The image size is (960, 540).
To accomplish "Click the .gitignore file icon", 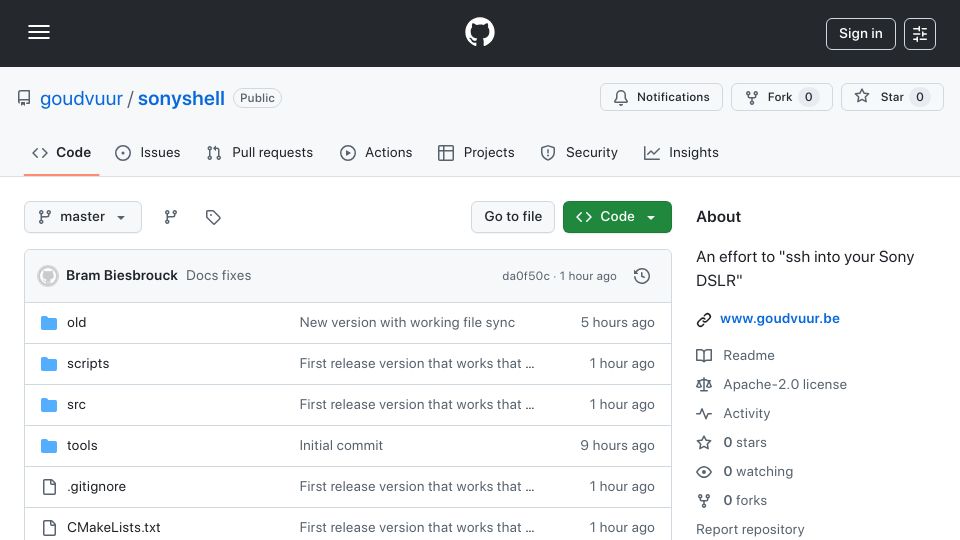I will 49,487.
